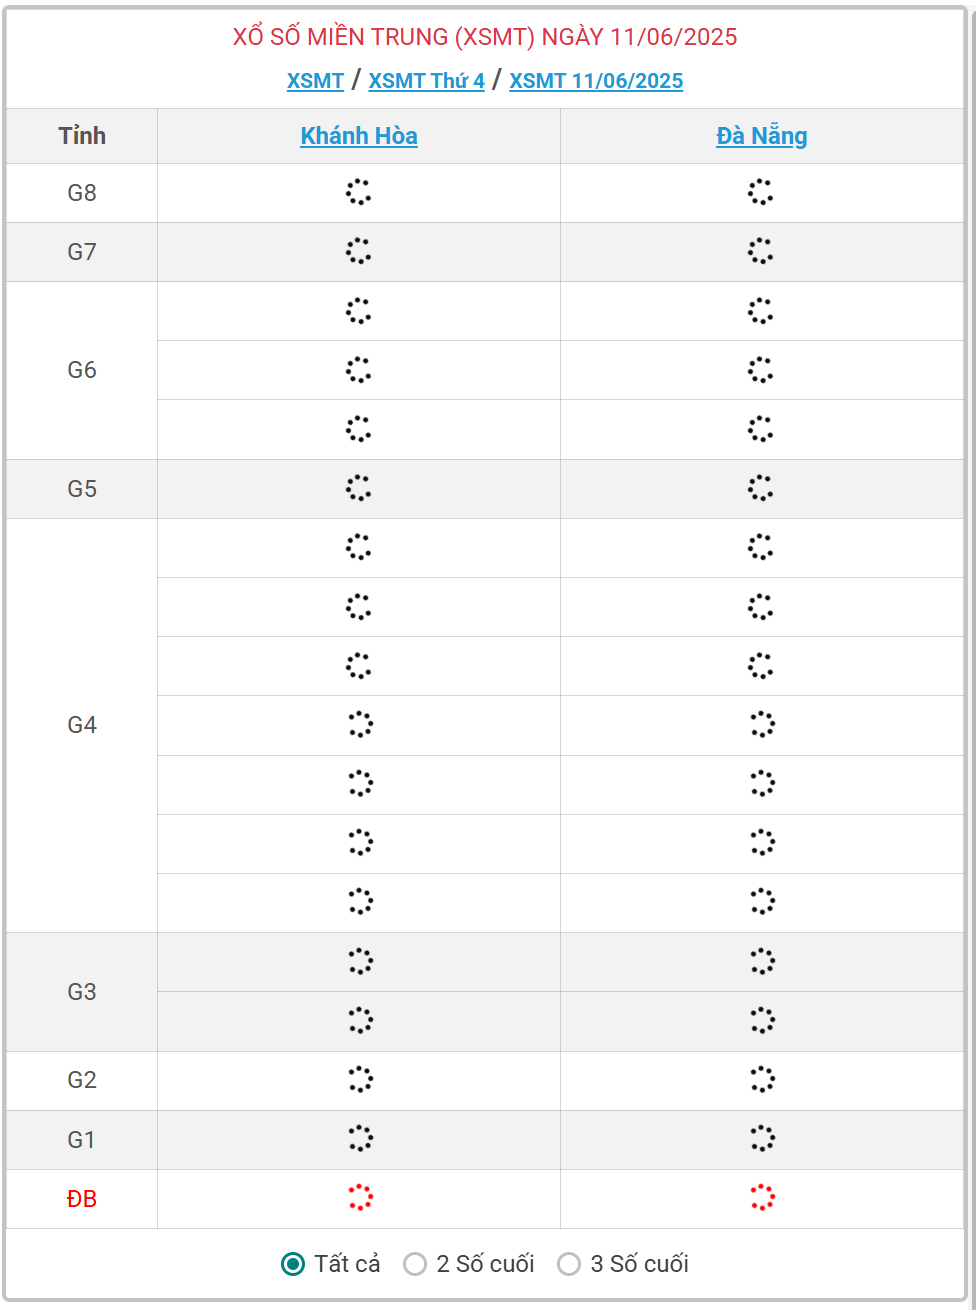
Task: Click the Khánh Hòa G1 loading spinner
Action: pyautogui.click(x=360, y=1139)
